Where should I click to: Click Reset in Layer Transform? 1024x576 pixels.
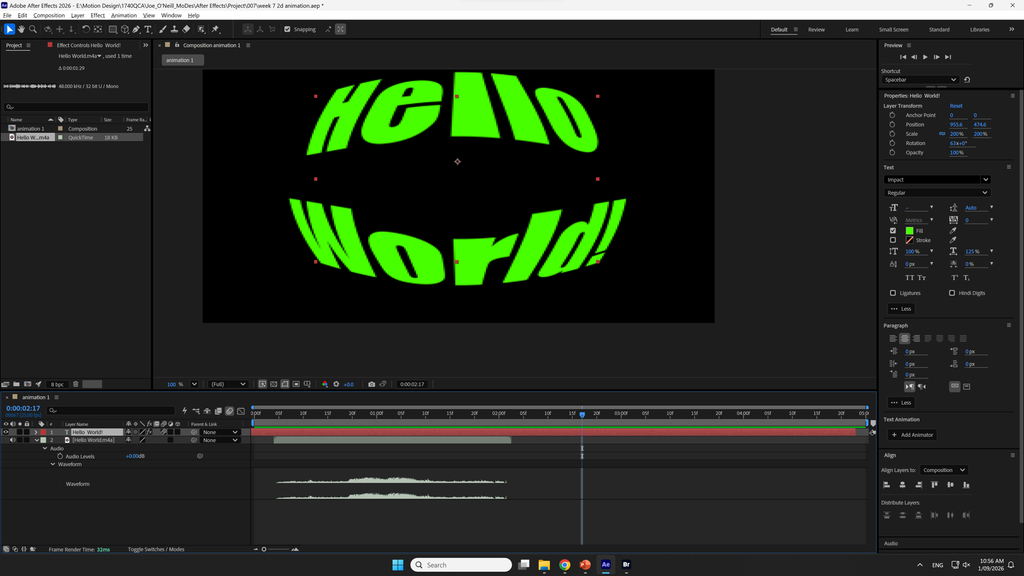(956, 106)
